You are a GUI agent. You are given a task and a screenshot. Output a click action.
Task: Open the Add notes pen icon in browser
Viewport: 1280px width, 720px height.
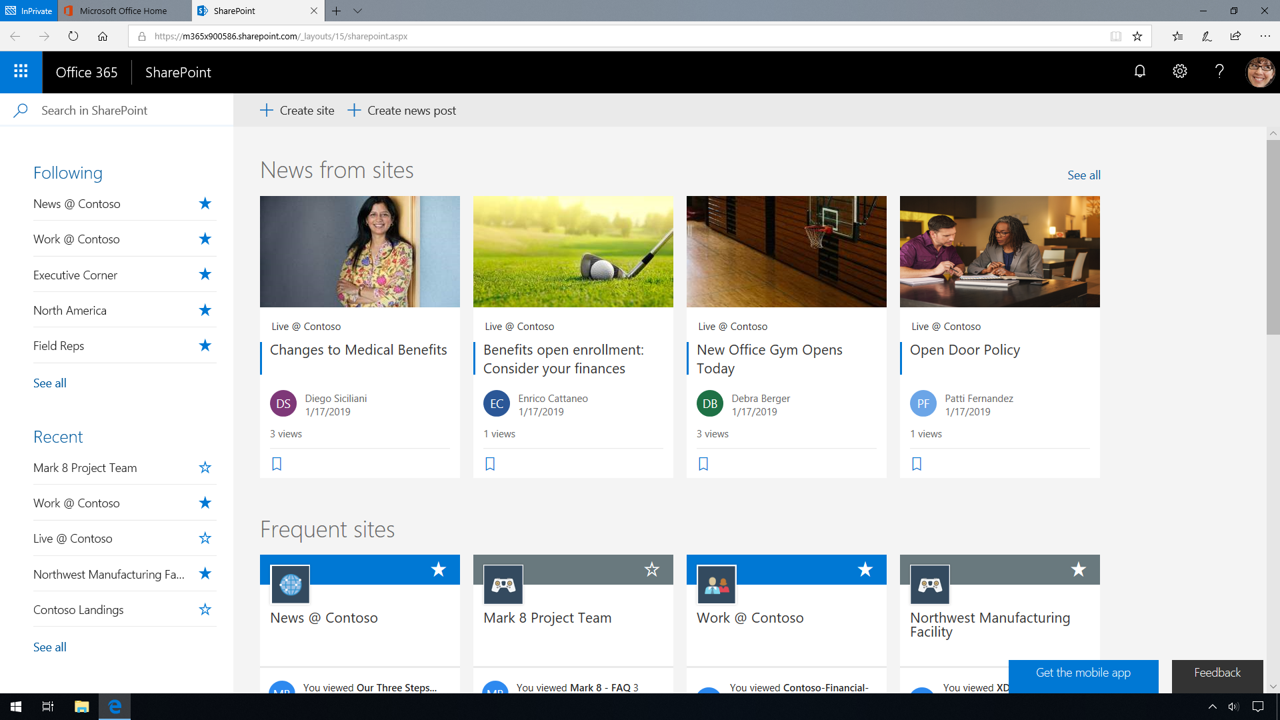click(1207, 36)
